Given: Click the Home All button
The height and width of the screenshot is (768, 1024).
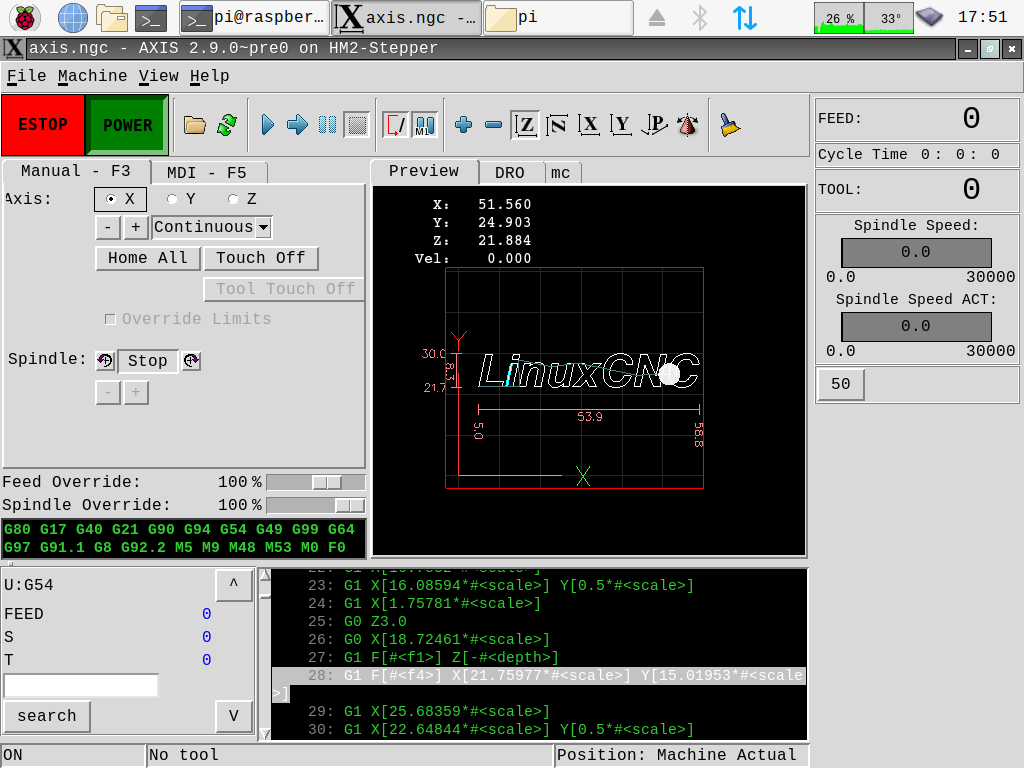Looking at the screenshot, I should pos(148,258).
